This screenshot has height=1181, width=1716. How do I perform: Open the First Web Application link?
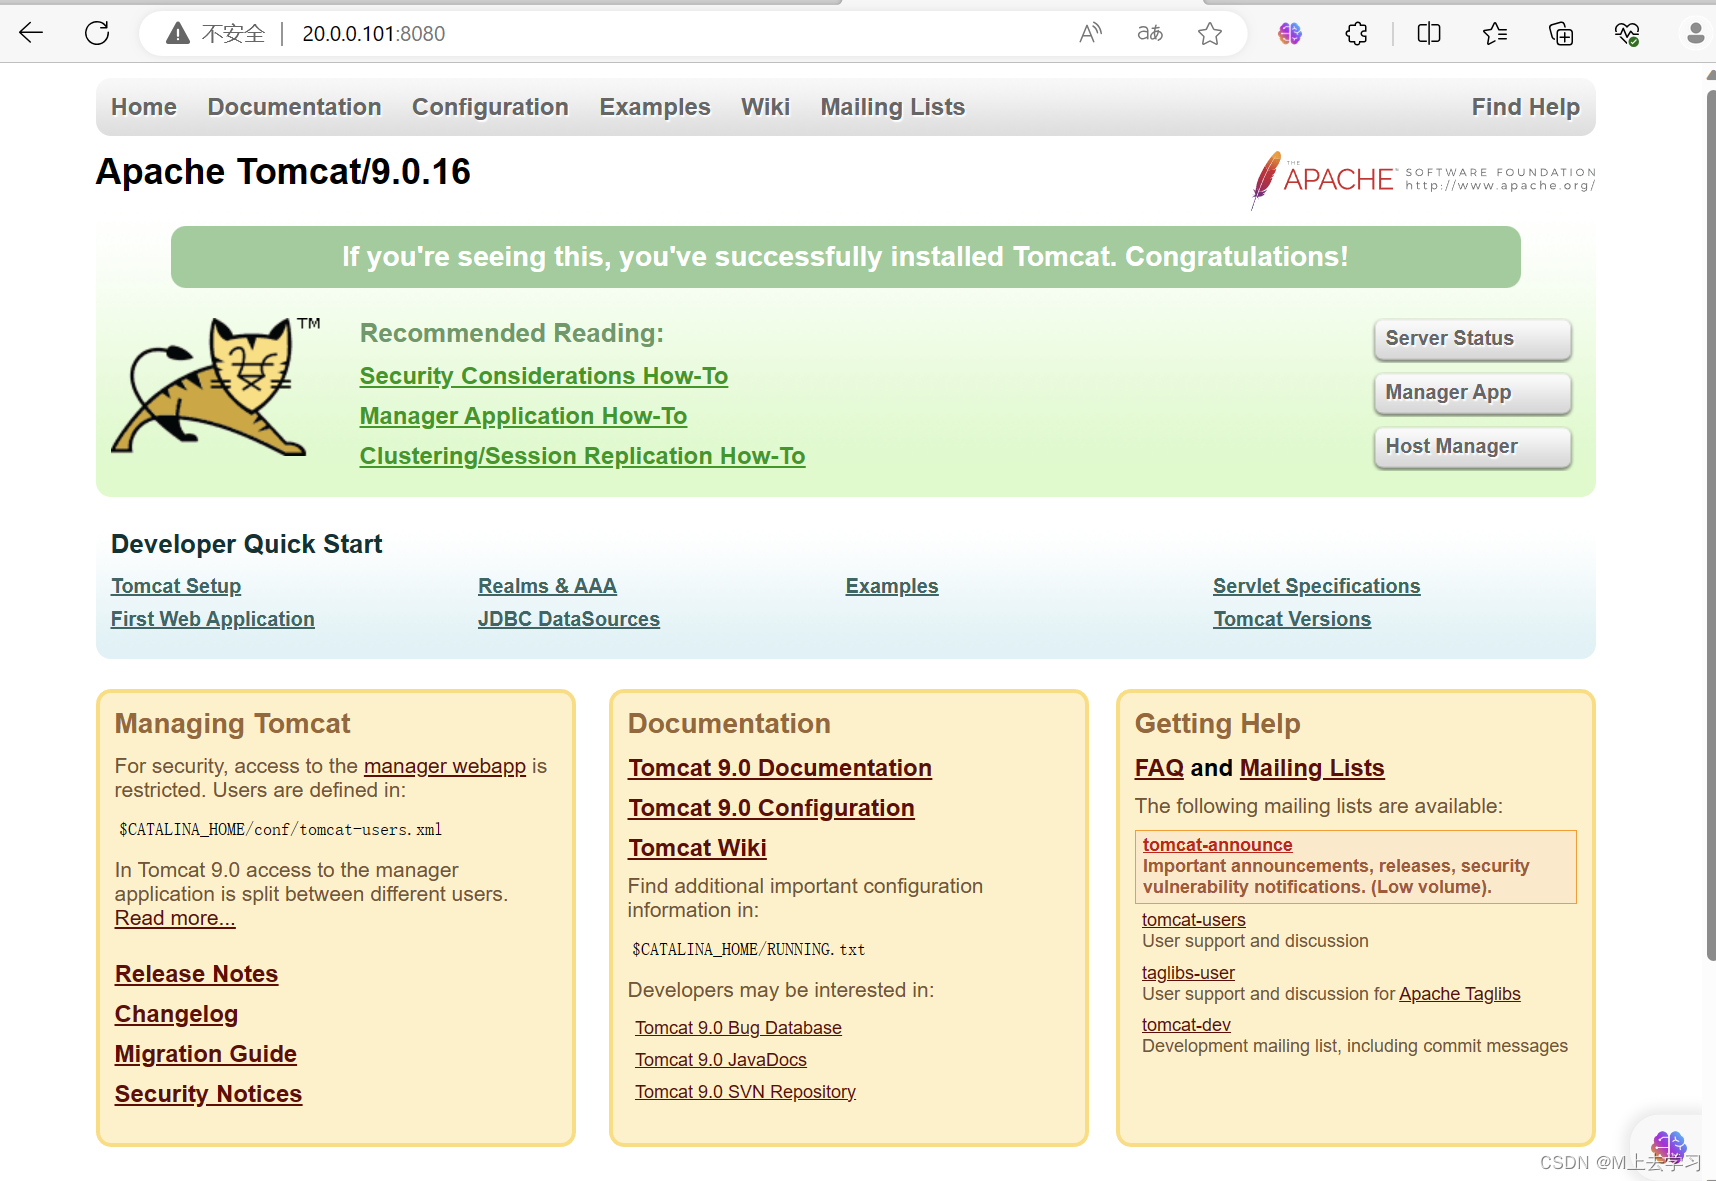point(212,619)
